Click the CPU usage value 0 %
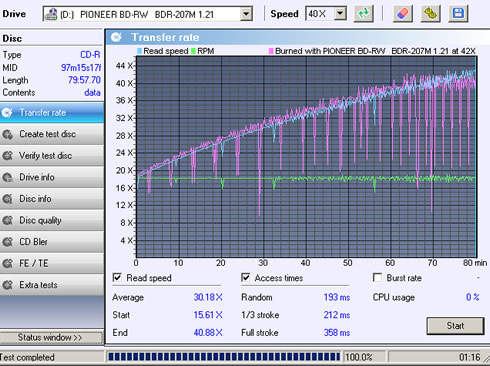The image size is (490, 366). (473, 297)
